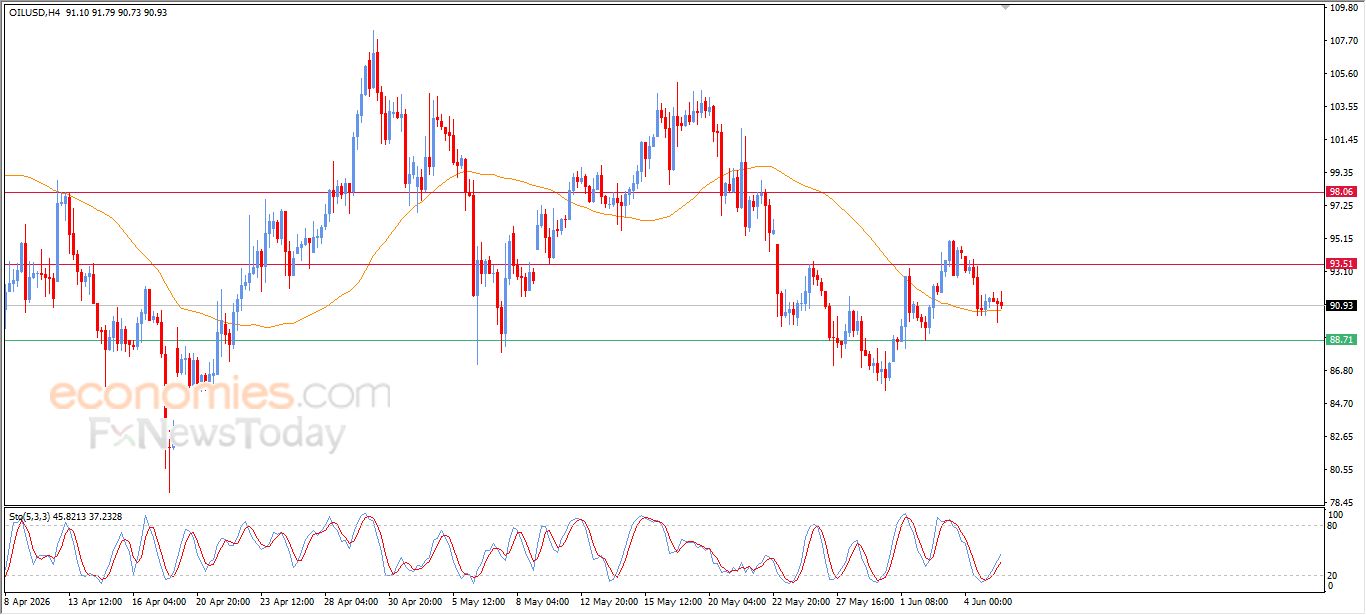Viewport: 1366px width, 615px height.
Task: Click the 107.70 price axis label
Action: coord(1343,41)
